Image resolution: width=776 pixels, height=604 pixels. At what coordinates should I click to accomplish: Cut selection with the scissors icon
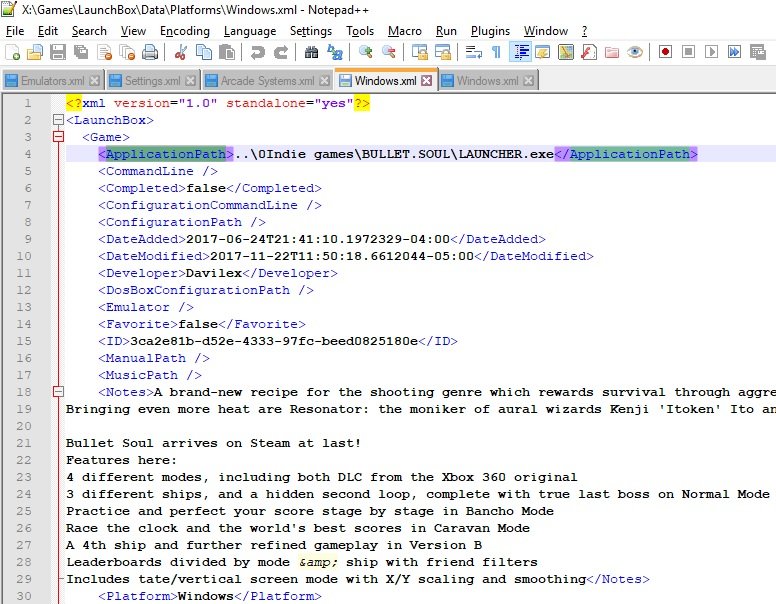tap(181, 52)
